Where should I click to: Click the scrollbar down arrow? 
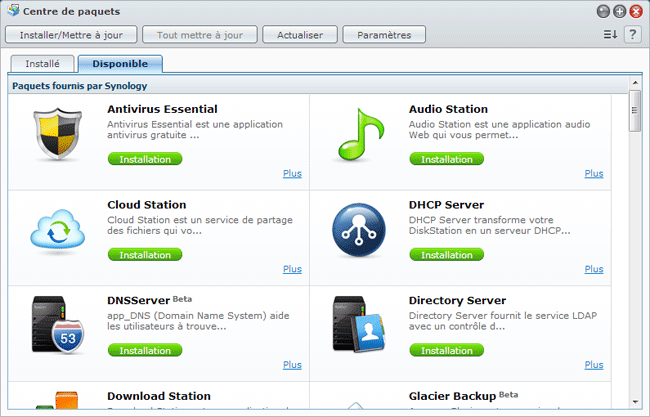[635, 402]
